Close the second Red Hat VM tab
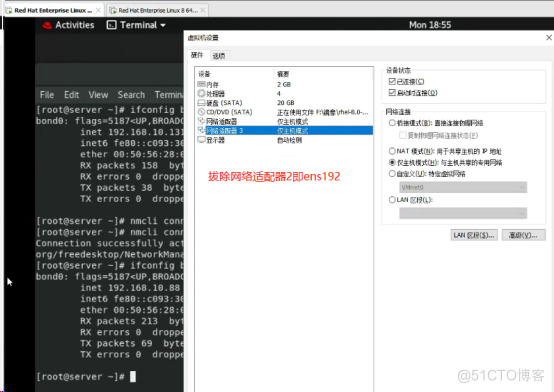 [x=203, y=11]
